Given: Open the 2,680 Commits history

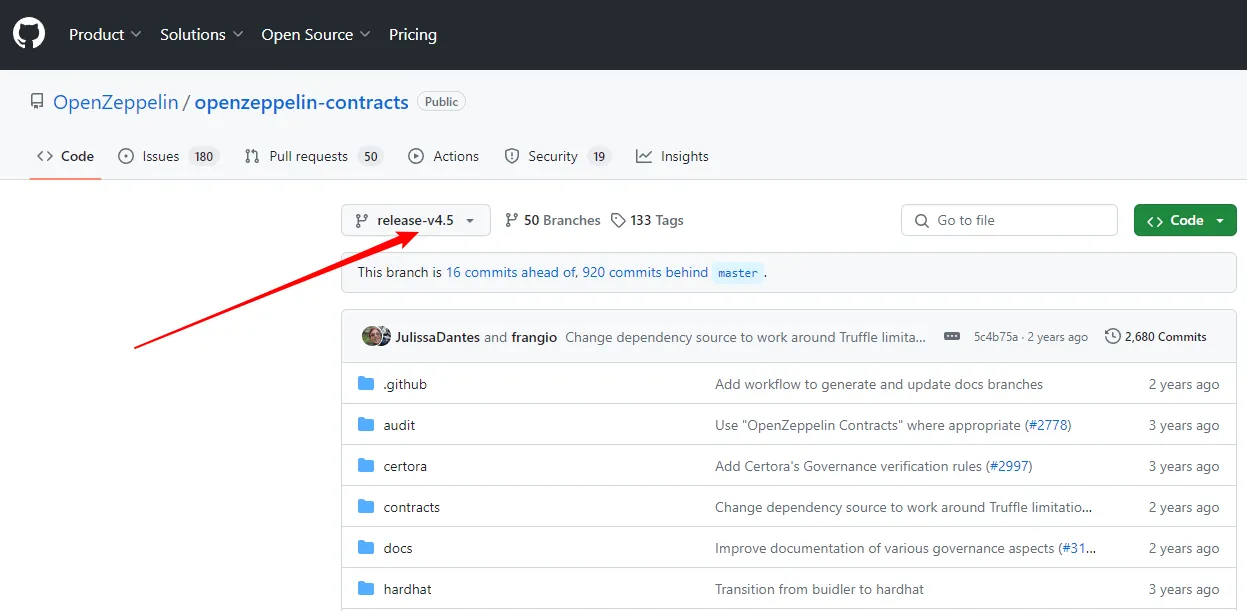Looking at the screenshot, I should [x=1155, y=337].
